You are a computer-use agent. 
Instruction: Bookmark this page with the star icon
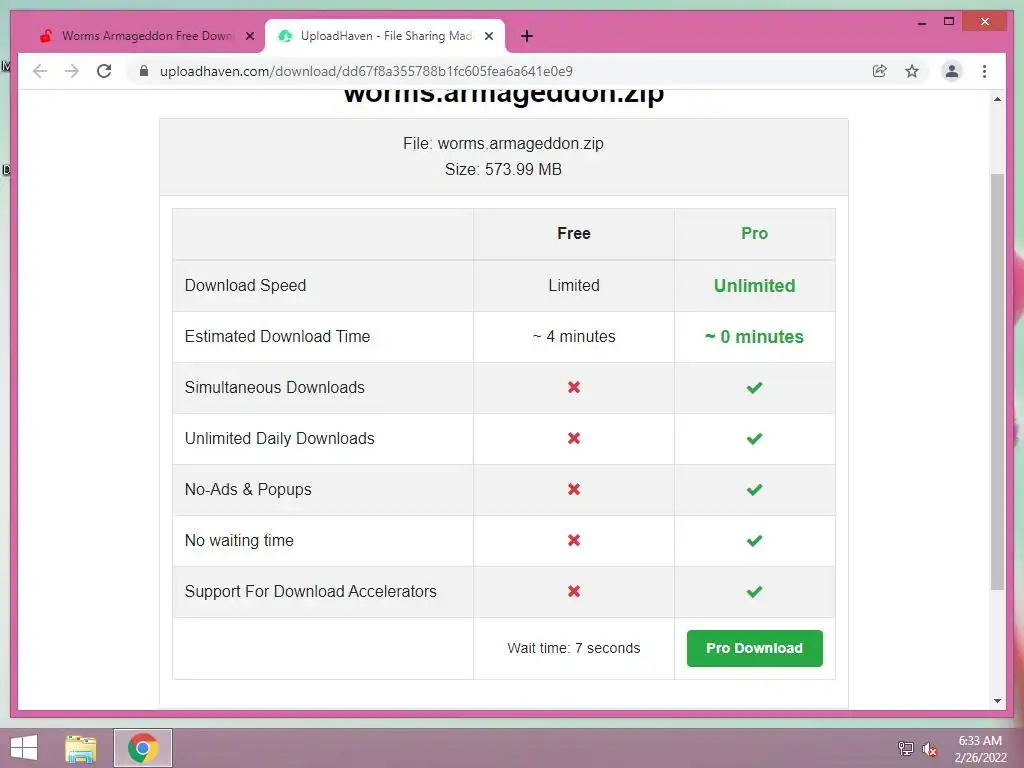(x=912, y=71)
